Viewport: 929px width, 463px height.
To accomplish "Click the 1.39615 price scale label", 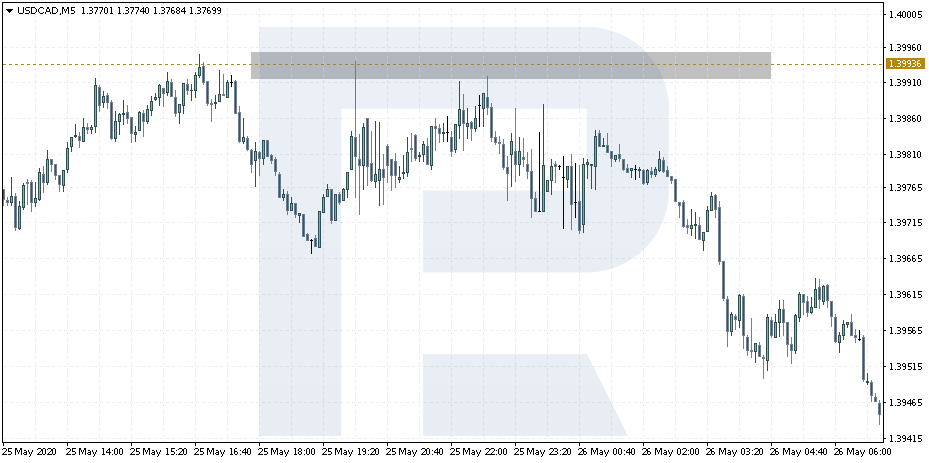I will (906, 295).
